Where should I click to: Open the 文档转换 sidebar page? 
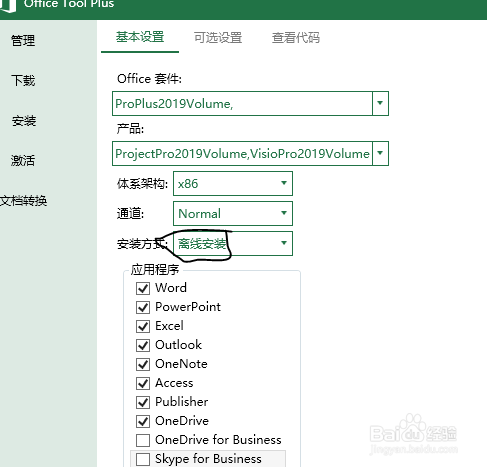[23, 201]
